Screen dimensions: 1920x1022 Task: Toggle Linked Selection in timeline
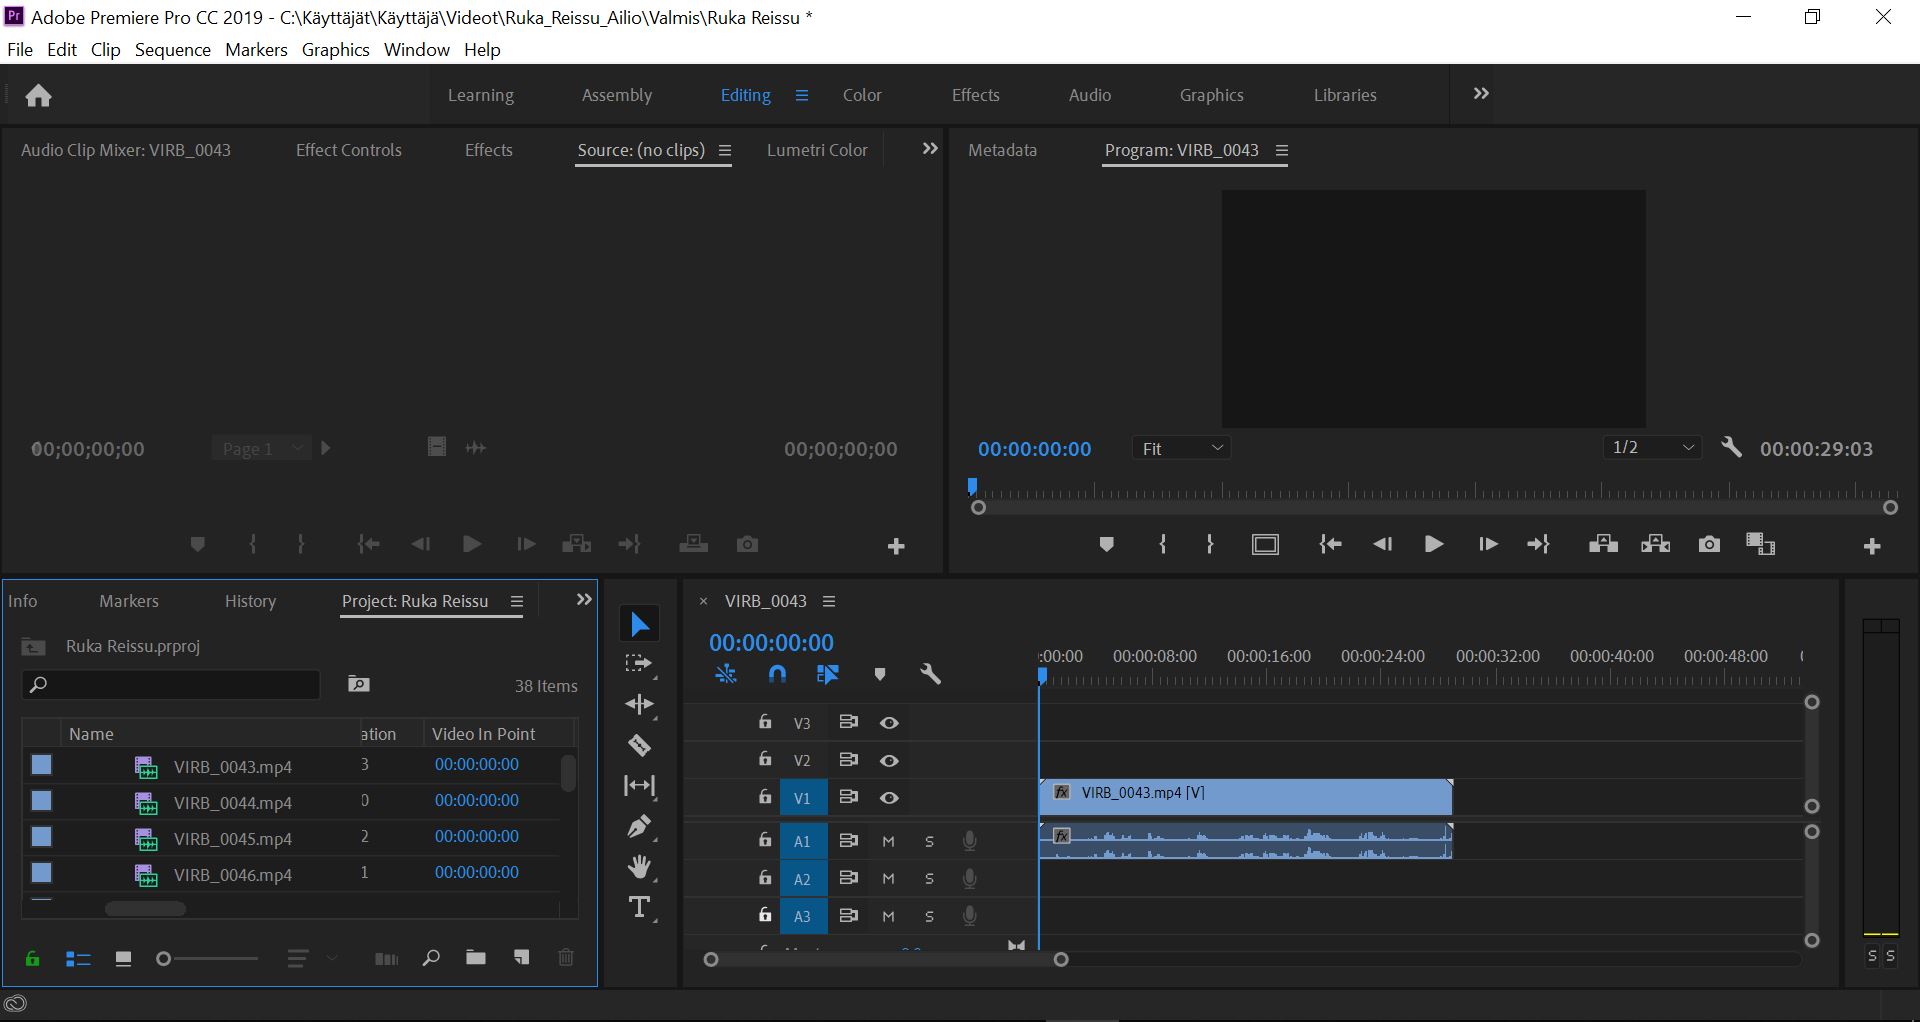point(827,674)
